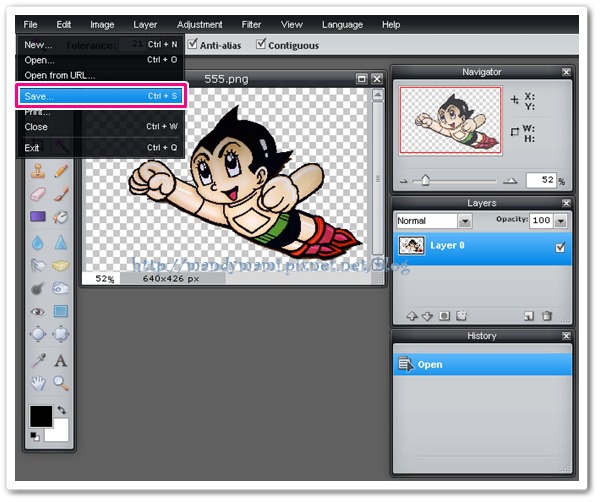Open the Edit menu
The image size is (600, 502).
coord(64,24)
